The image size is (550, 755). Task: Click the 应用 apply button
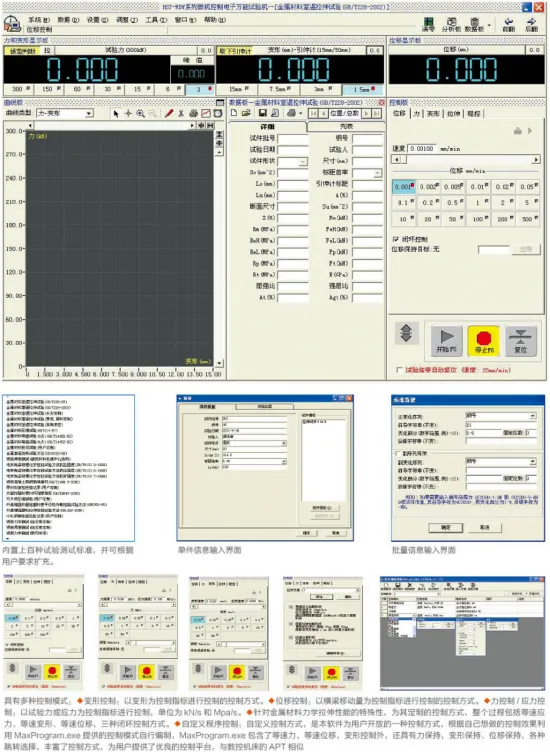[x=526, y=249]
